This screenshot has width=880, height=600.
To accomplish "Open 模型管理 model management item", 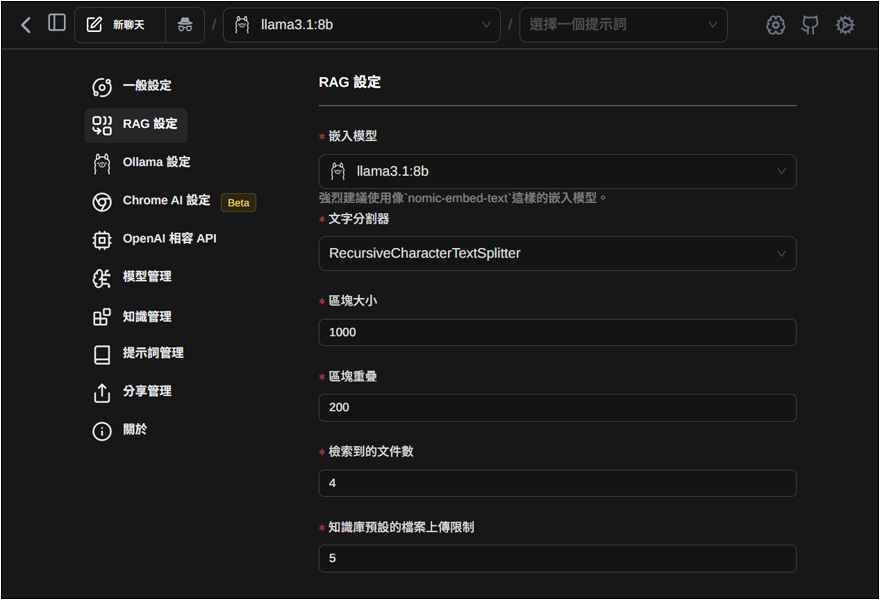I will [132, 277].
